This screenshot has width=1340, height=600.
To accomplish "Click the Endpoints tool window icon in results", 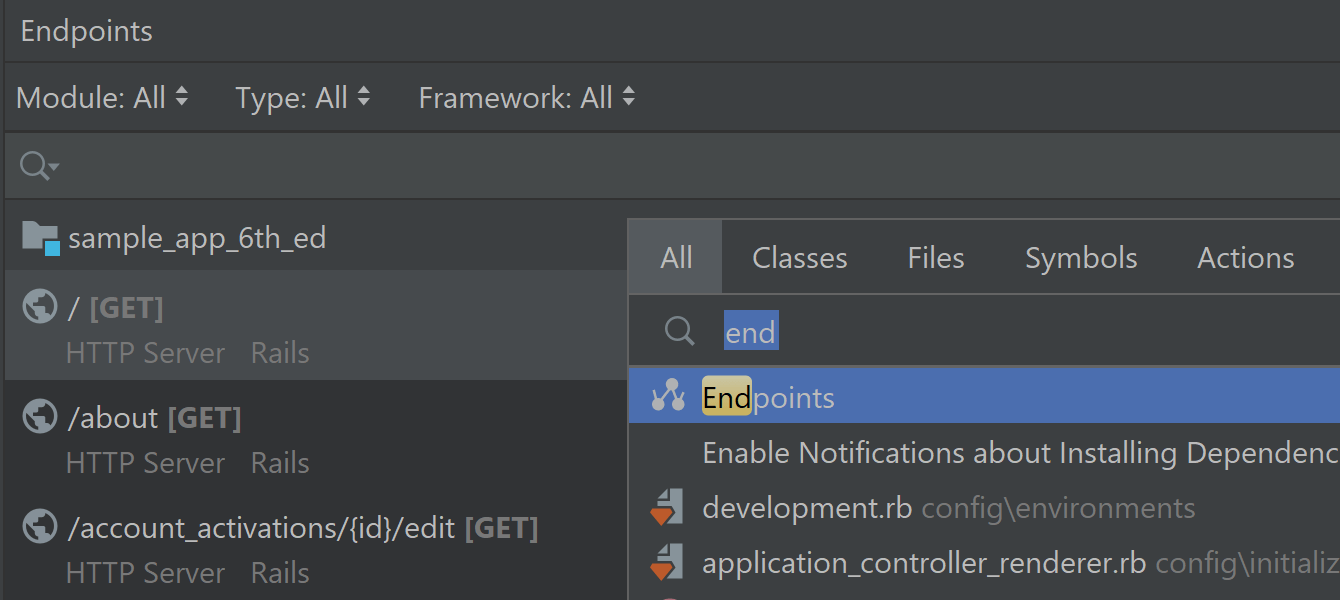I will click(667, 397).
